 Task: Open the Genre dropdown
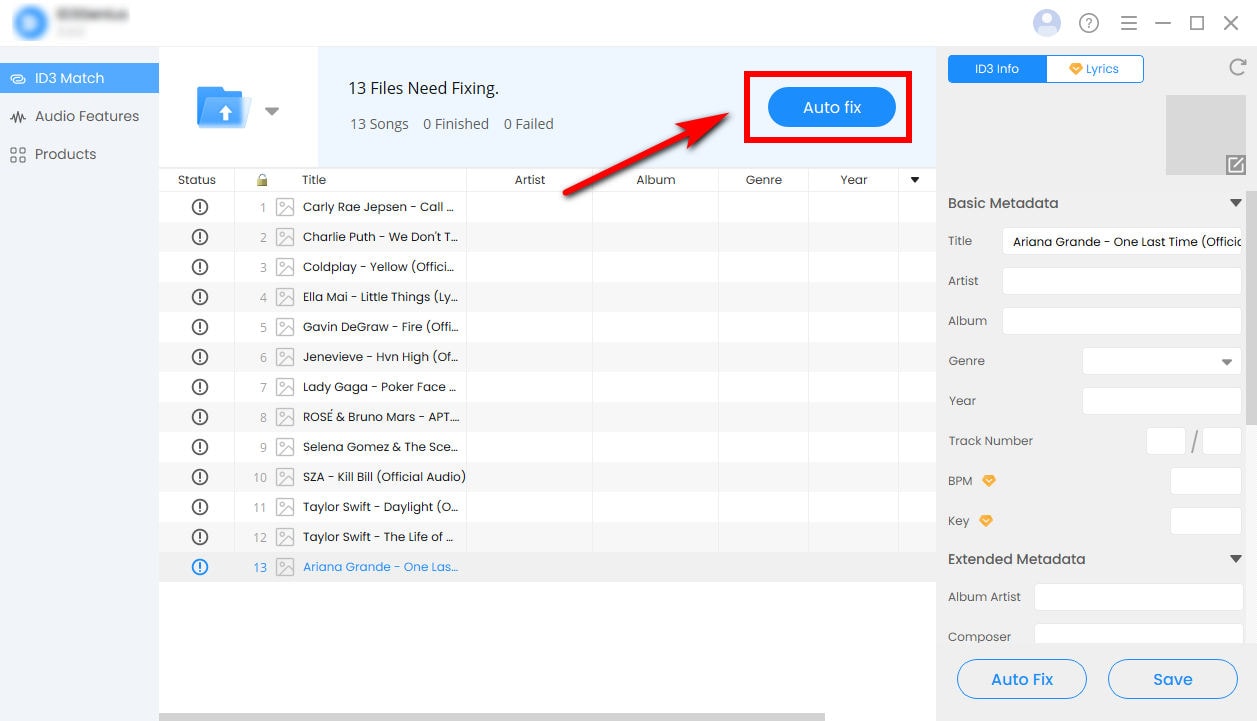pos(1162,361)
